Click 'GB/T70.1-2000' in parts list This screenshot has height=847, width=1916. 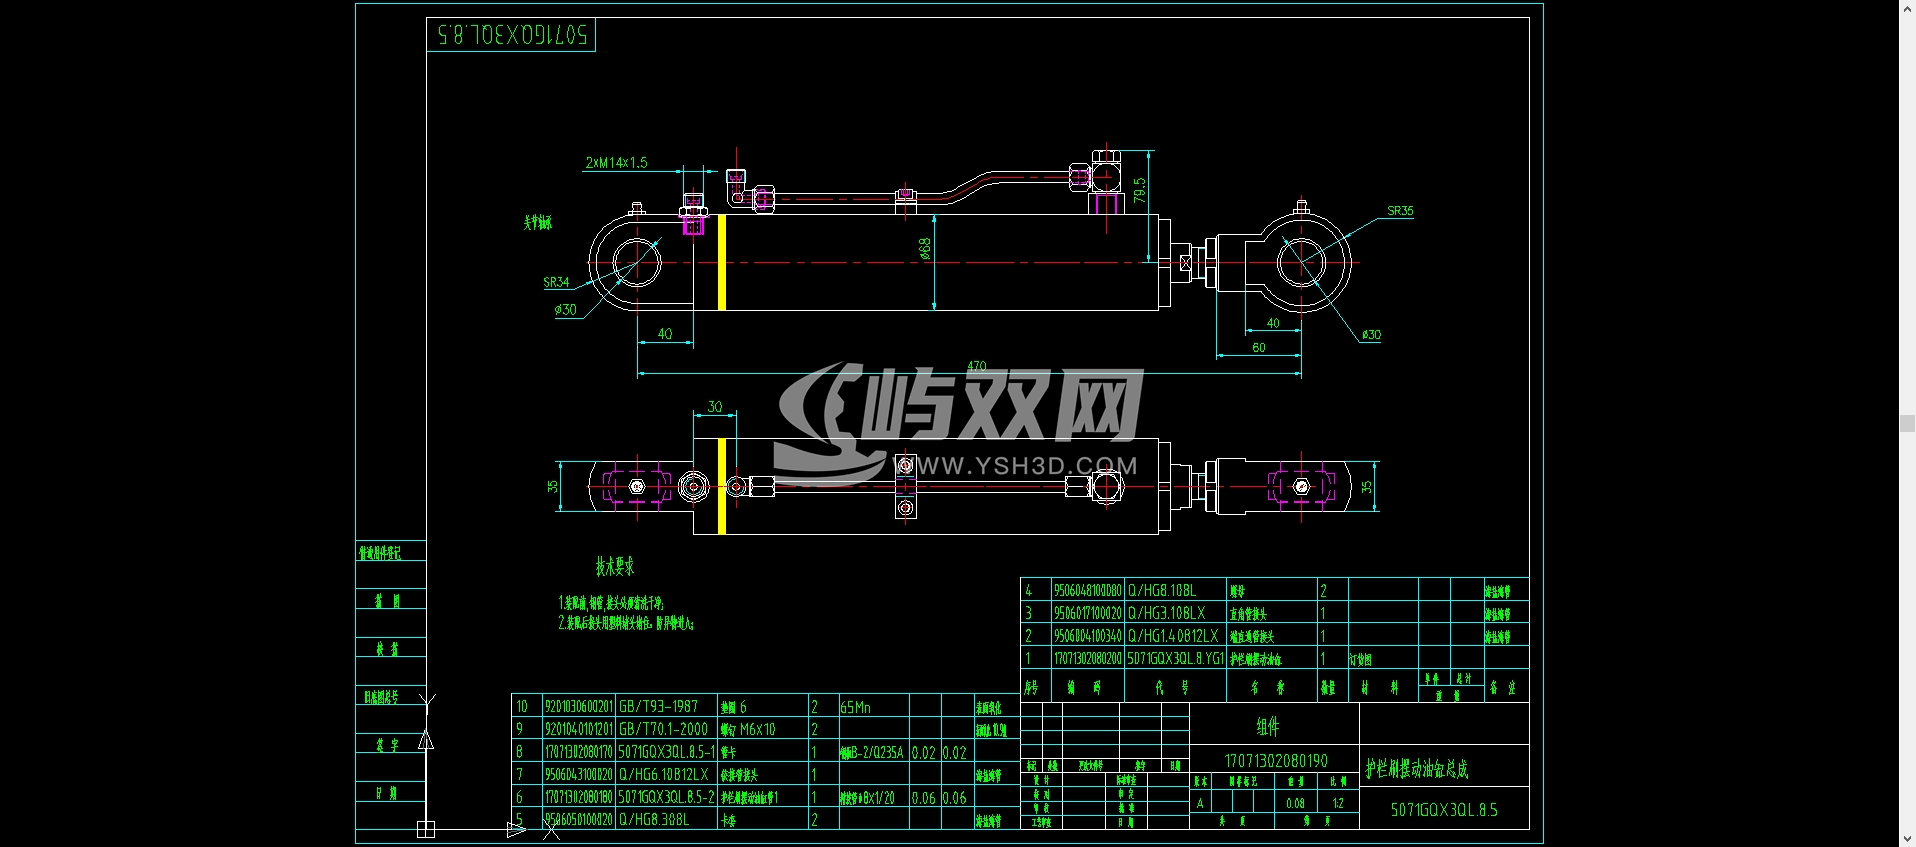[x=663, y=729]
